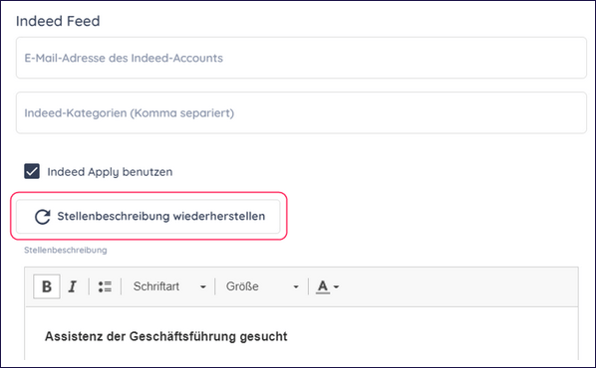Open the Schriftart font dropdown

168,286
